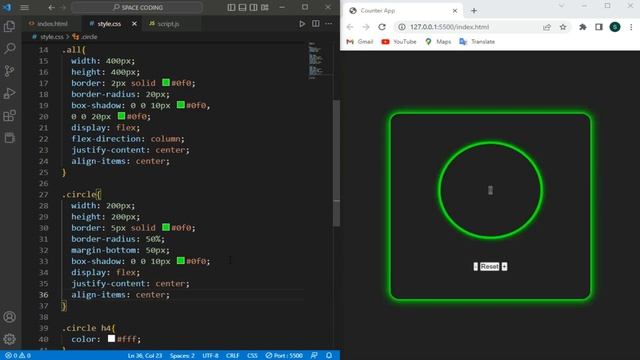The width and height of the screenshot is (640, 360).
Task: Click the notifications bell in status bar
Action: (x=329, y=356)
